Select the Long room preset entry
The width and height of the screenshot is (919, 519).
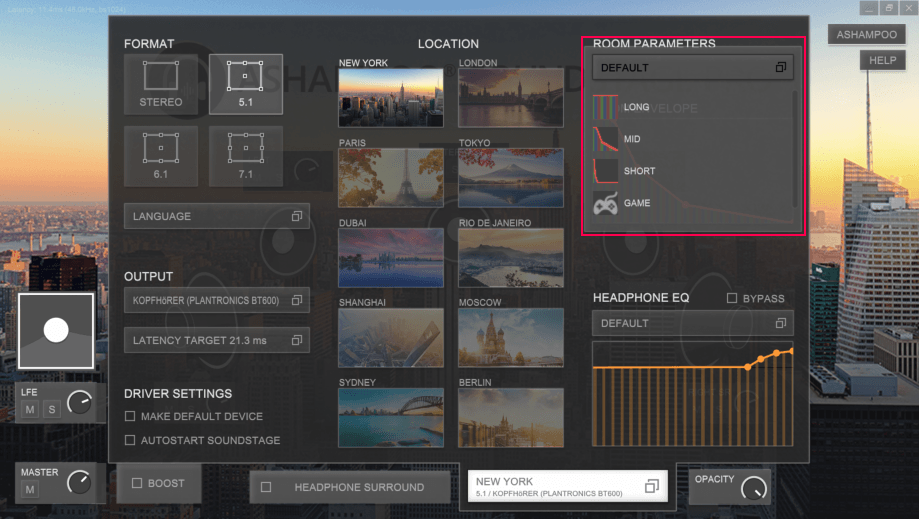[692, 107]
